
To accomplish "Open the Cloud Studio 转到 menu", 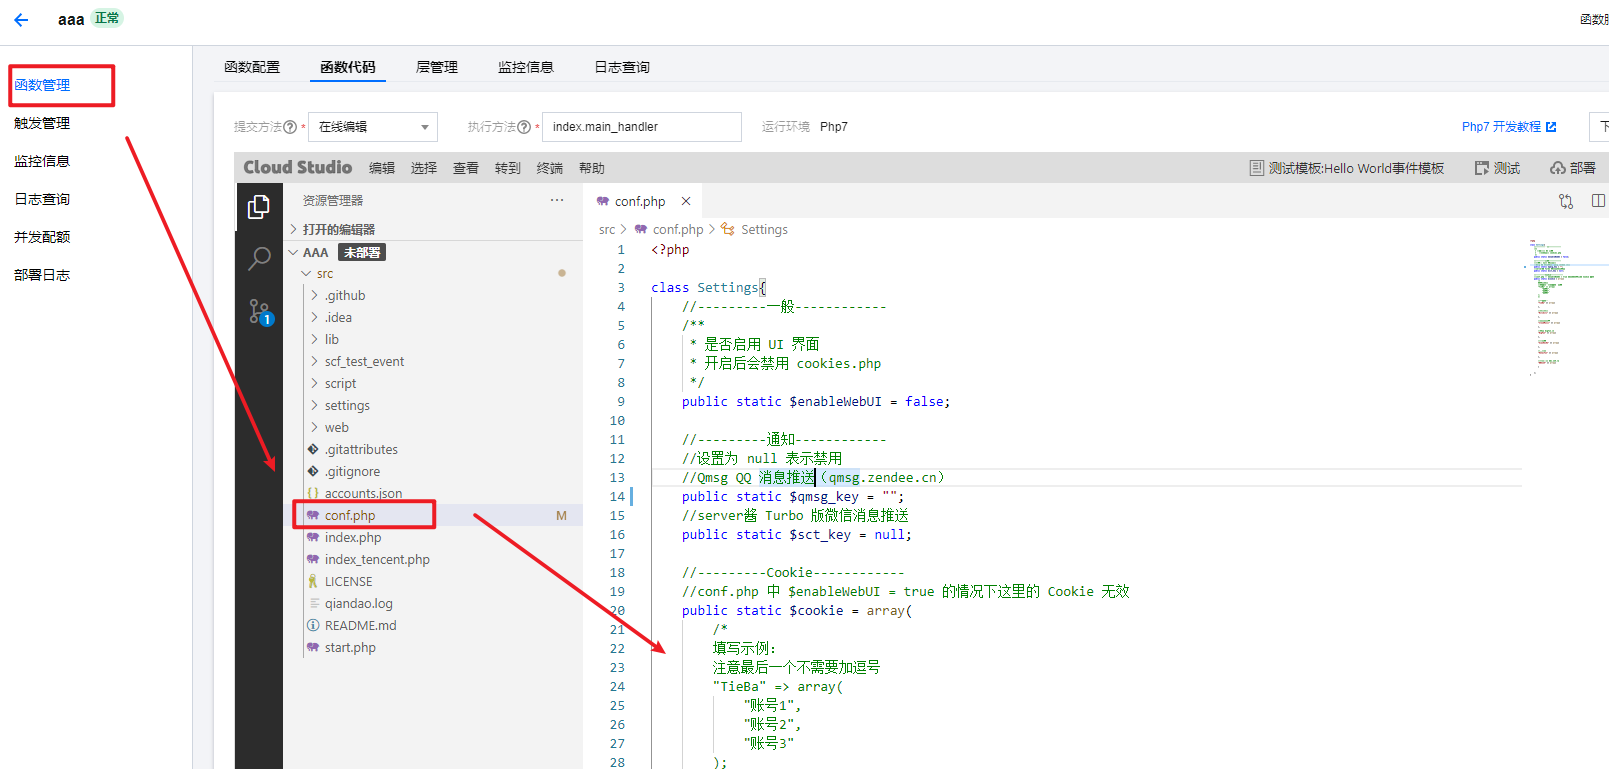I will 508,168.
